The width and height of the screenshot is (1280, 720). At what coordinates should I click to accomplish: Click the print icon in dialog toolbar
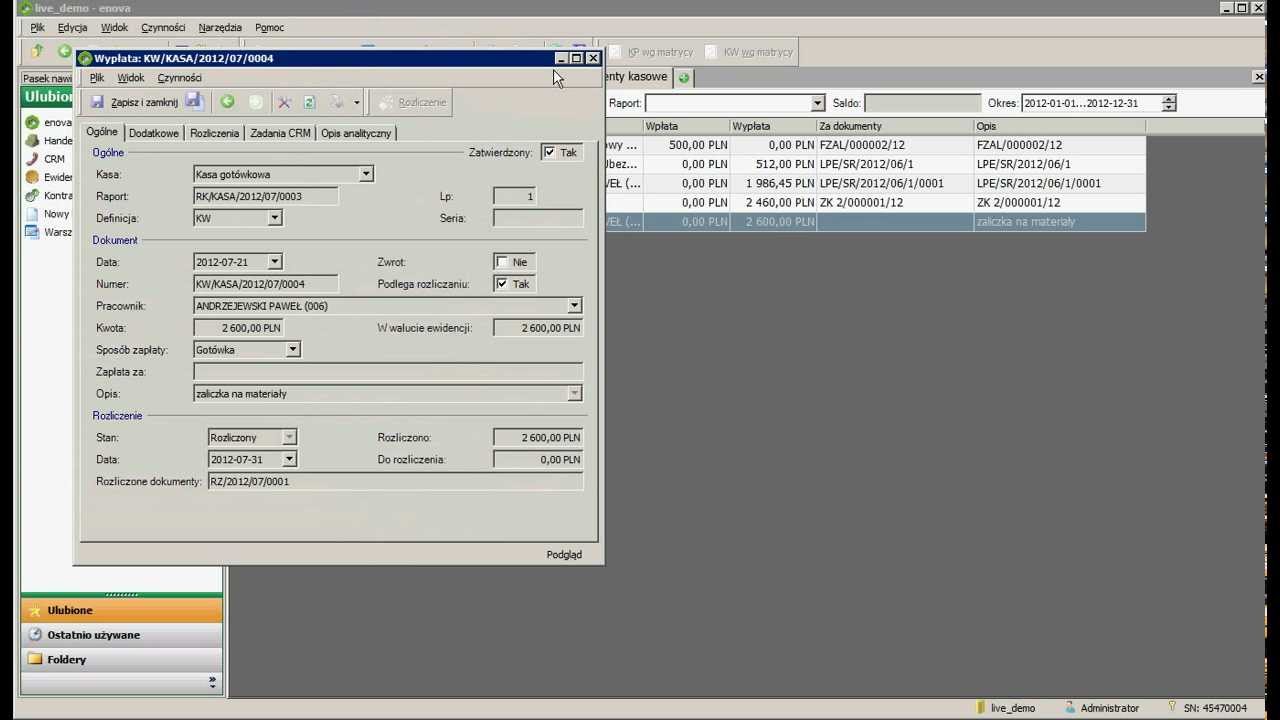click(x=337, y=102)
